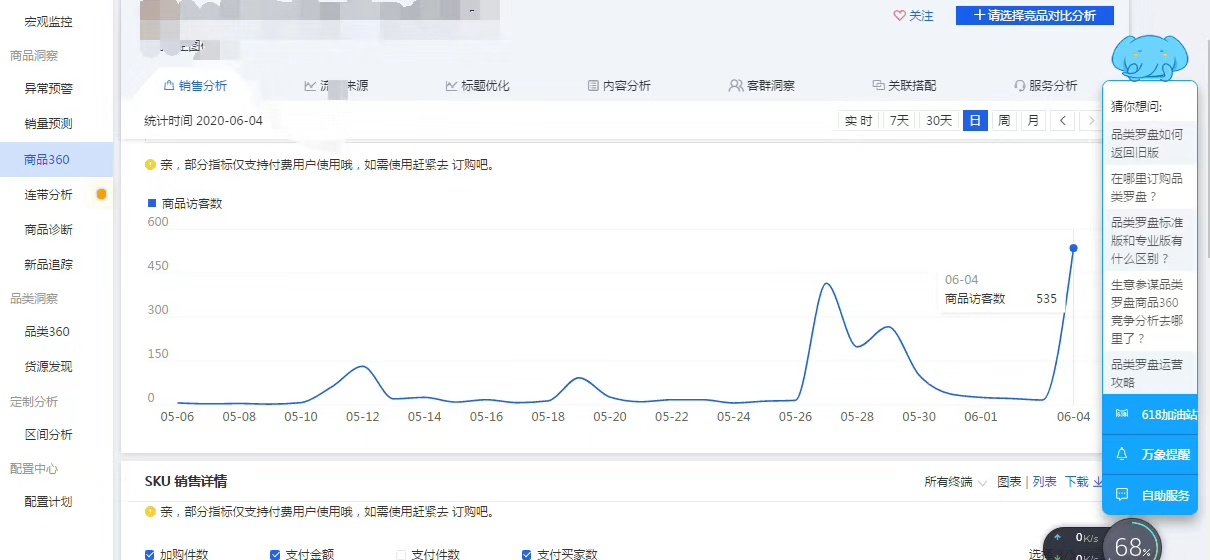This screenshot has height=560, width=1210.
Task: Open the 标题优化 tab
Action: (478, 86)
